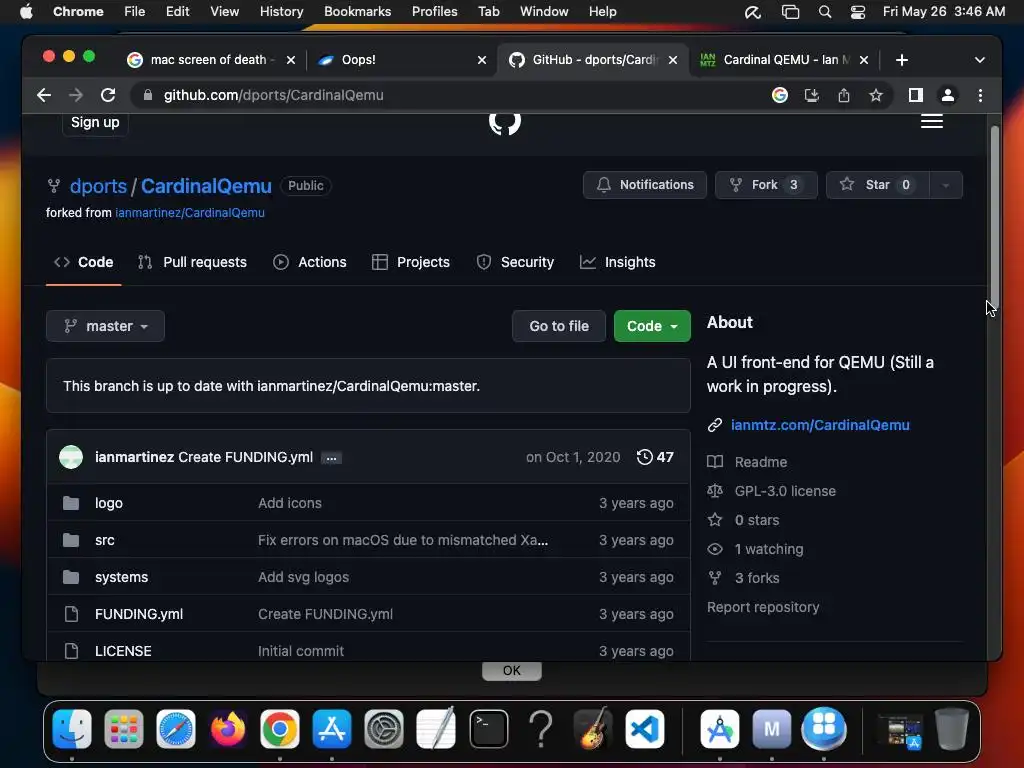Open TextEdit from the Dock

(436, 728)
